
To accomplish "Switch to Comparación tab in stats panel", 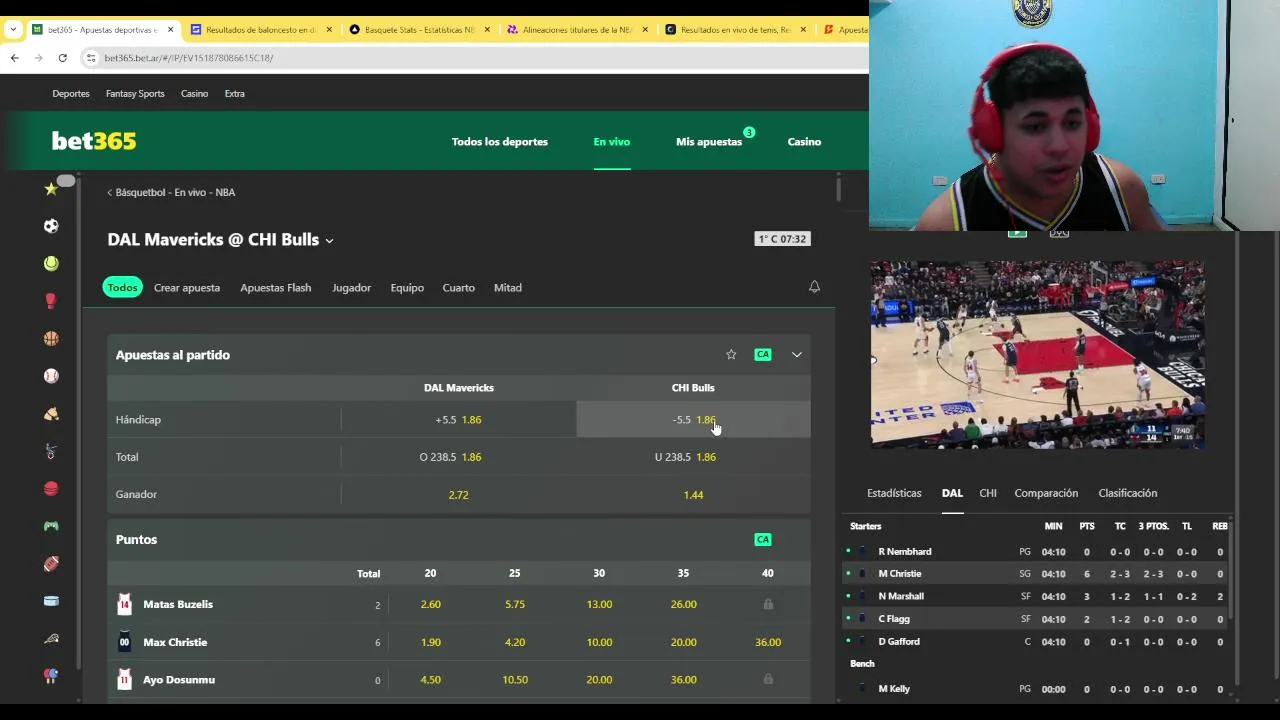I will click(x=1046, y=493).
